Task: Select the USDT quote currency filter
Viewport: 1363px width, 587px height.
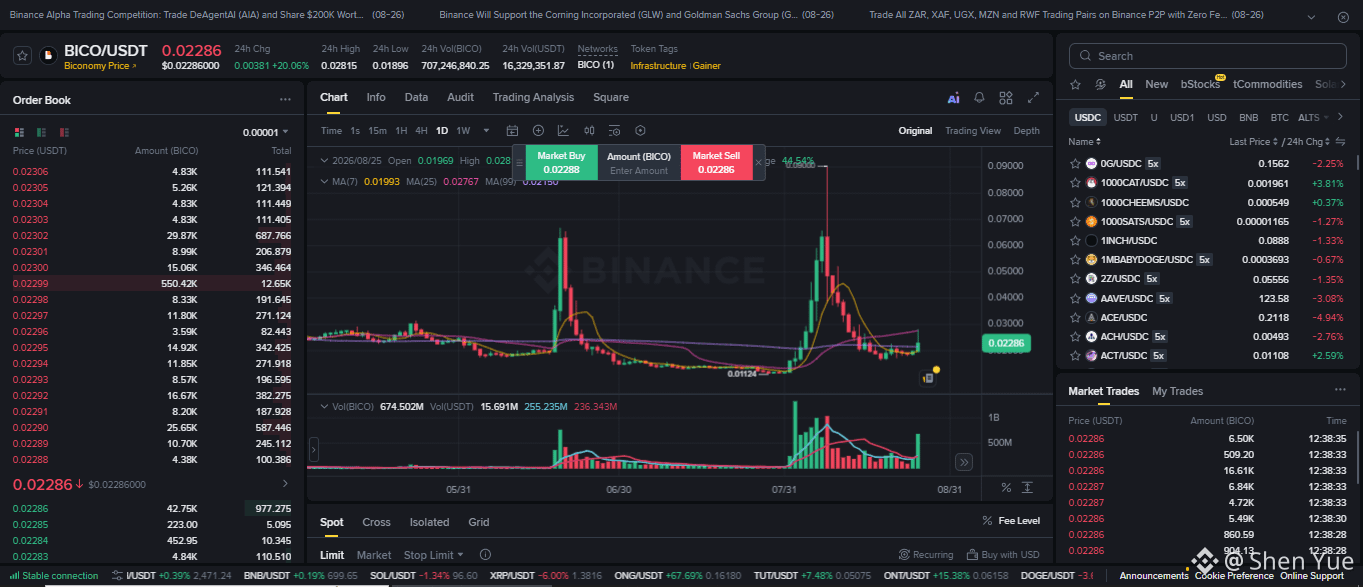Action: (x=1126, y=117)
